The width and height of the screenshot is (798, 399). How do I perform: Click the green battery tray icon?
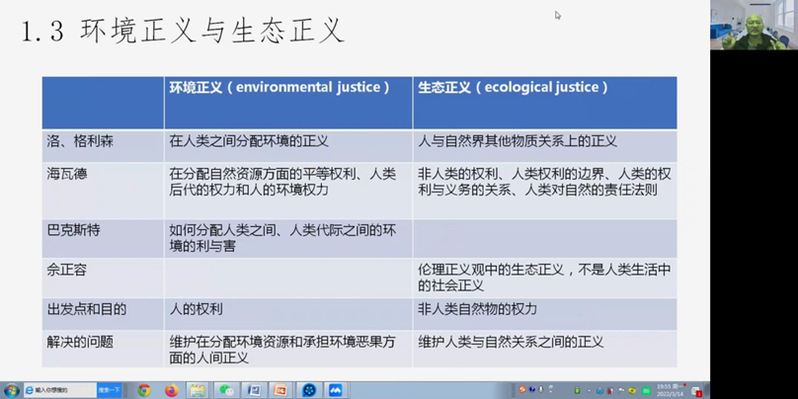[577, 390]
